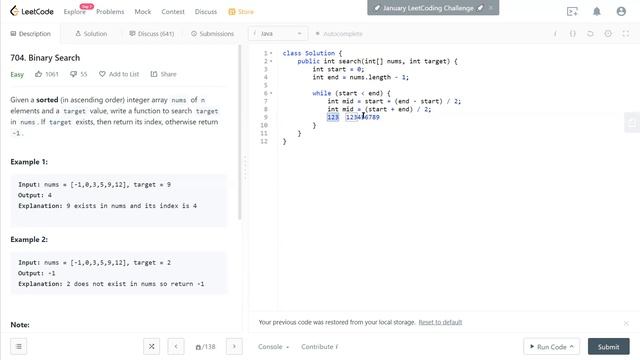Open the notifications bell
Screen dimensions: 640x360
coord(597,11)
